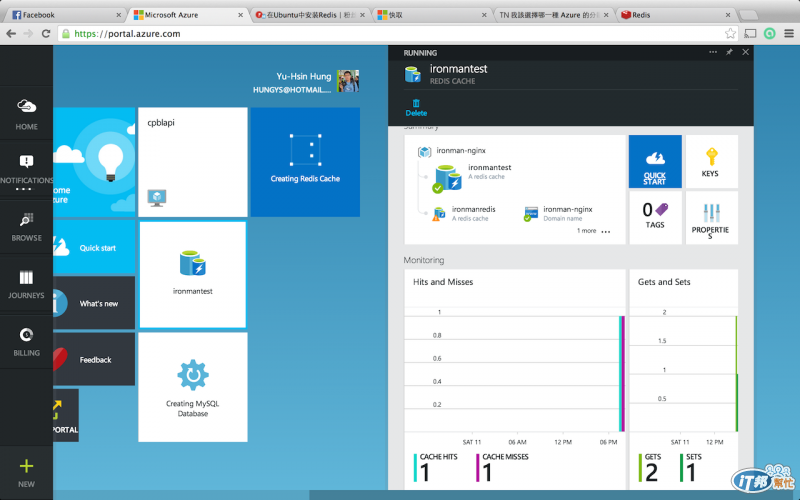800x500 pixels.
Task: Click the browser reload button
Action: tap(46, 34)
